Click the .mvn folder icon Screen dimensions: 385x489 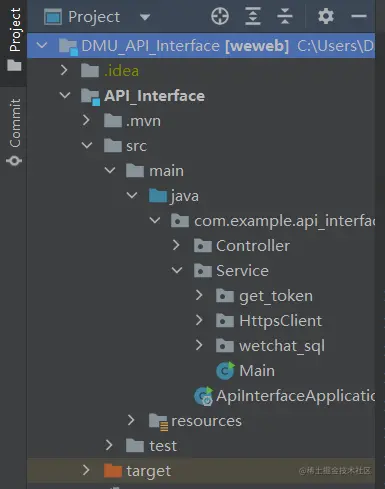(x=113, y=120)
